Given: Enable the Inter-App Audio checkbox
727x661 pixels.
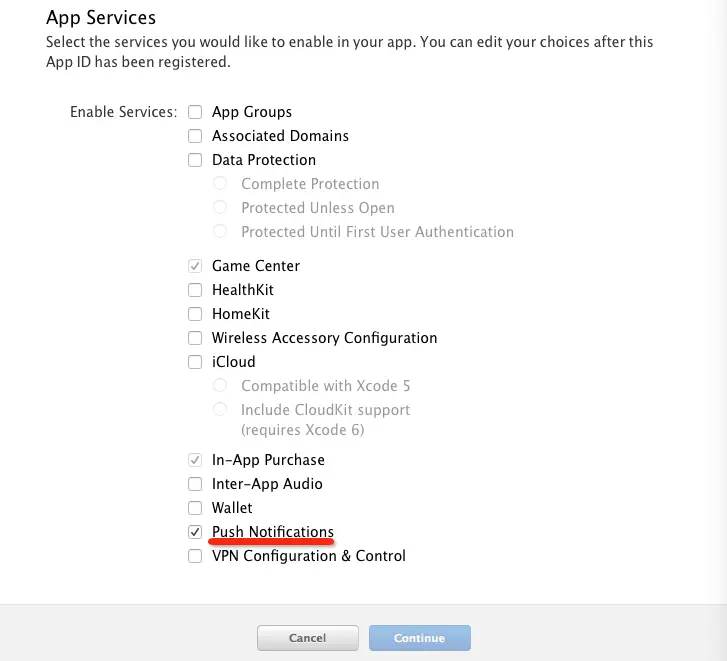Looking at the screenshot, I should [x=195, y=484].
